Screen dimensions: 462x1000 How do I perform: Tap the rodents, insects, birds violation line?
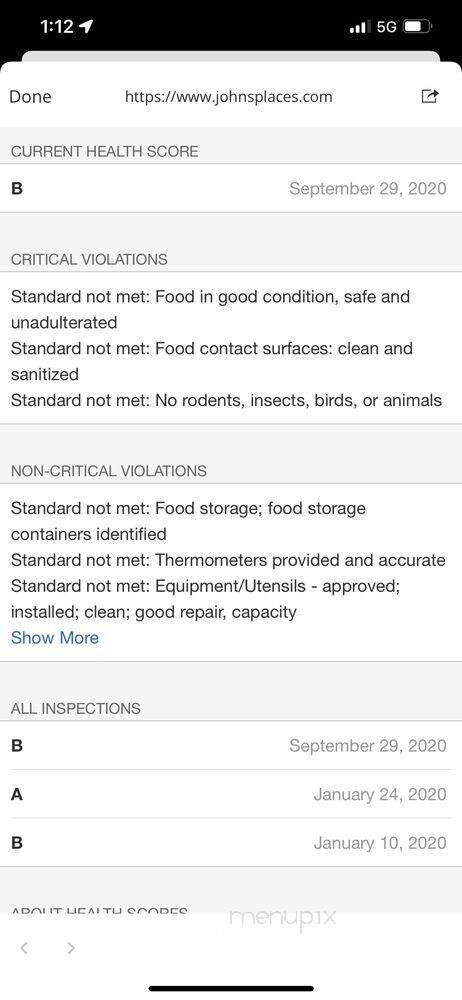pyautogui.click(x=227, y=400)
